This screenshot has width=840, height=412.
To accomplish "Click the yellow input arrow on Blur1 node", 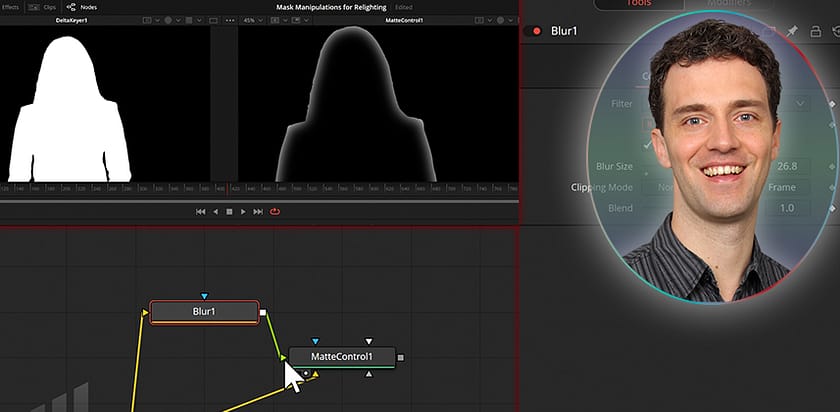I will pyautogui.click(x=145, y=312).
